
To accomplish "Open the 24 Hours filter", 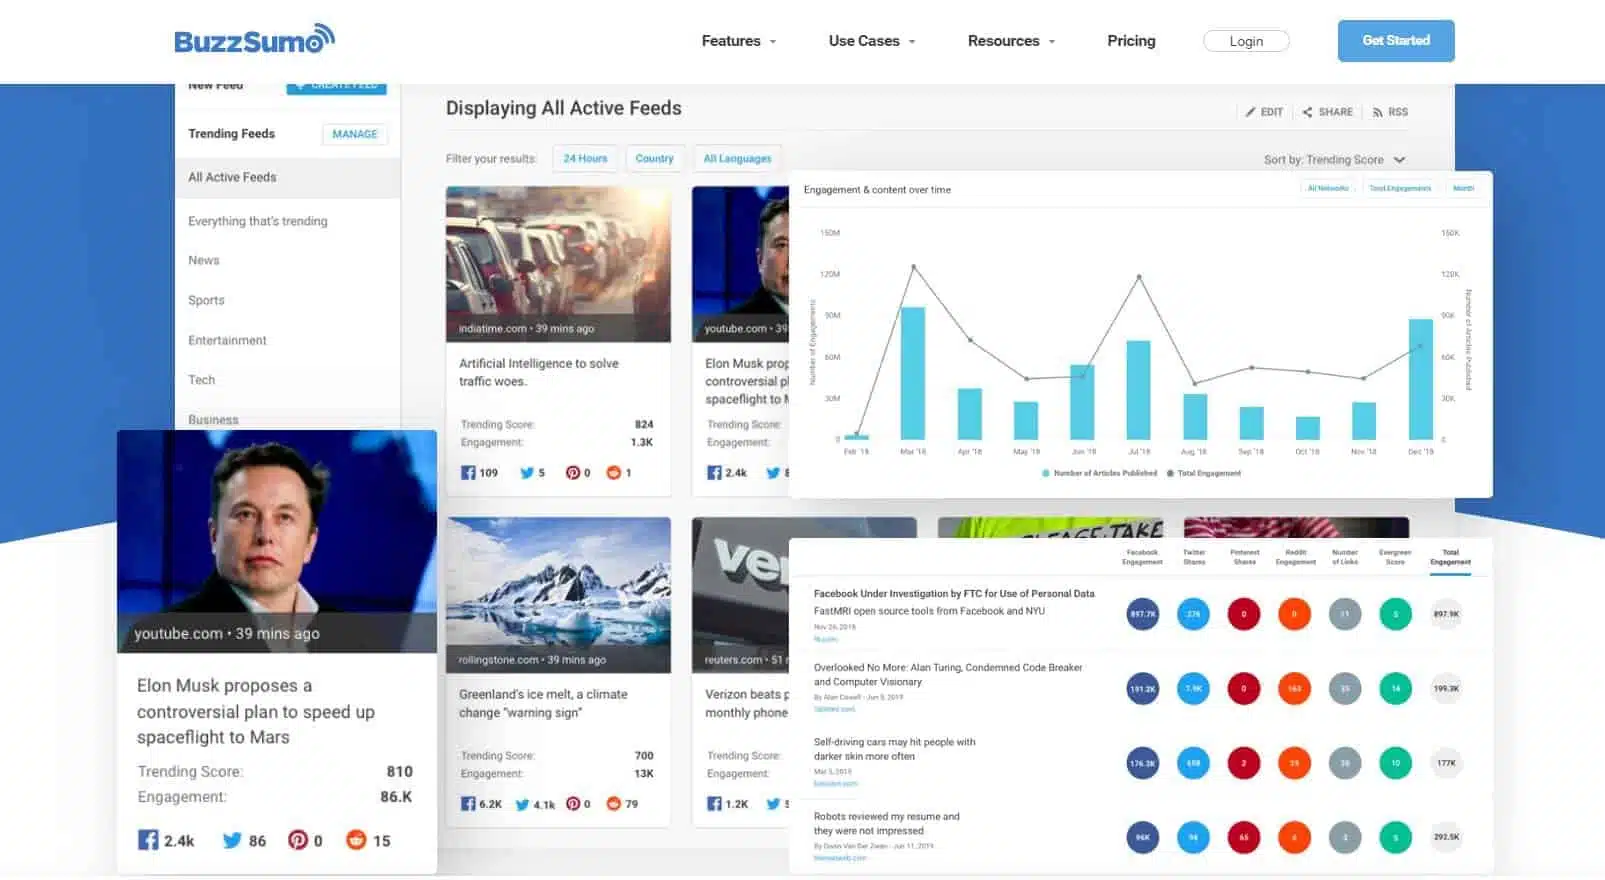I will click(x=585, y=159).
